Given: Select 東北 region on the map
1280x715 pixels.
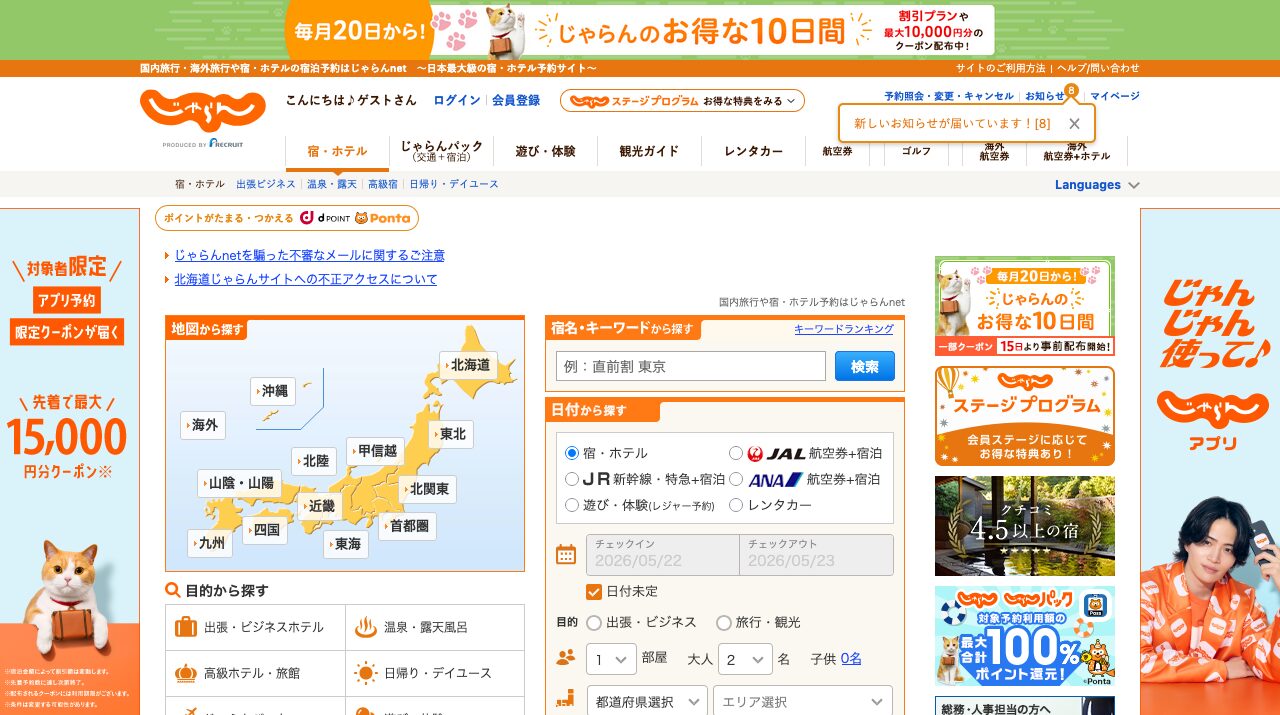Looking at the screenshot, I should coord(450,434).
